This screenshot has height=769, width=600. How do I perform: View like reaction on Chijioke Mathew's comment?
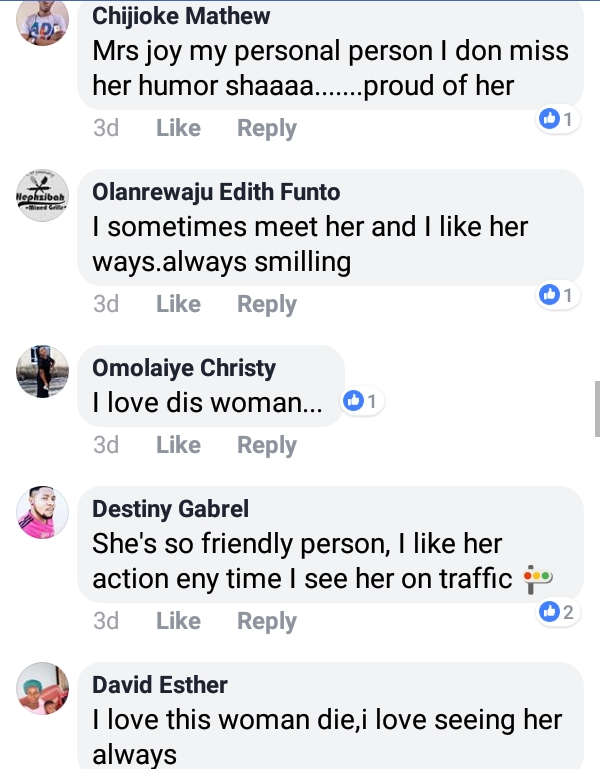coord(557,120)
